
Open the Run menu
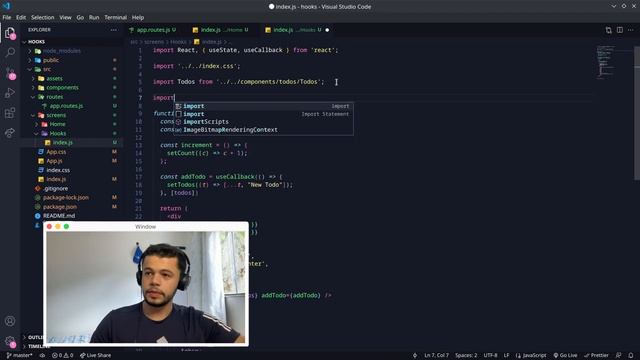click(94, 18)
